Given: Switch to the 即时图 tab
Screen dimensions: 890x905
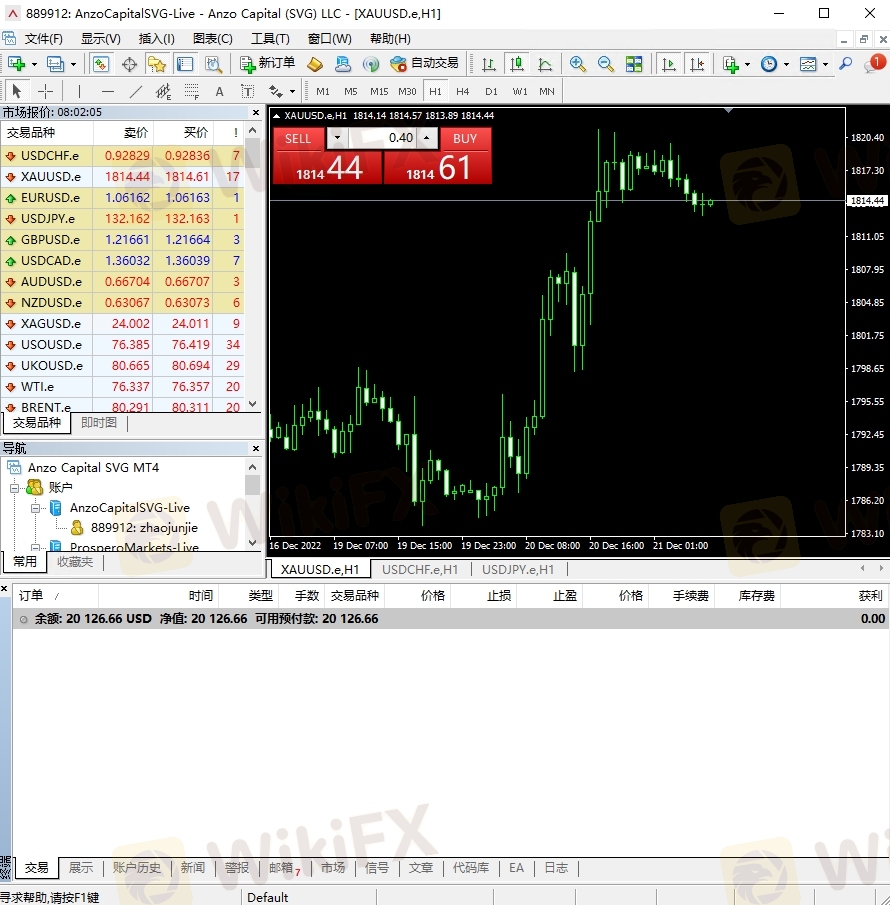Looking at the screenshot, I should tap(99, 422).
